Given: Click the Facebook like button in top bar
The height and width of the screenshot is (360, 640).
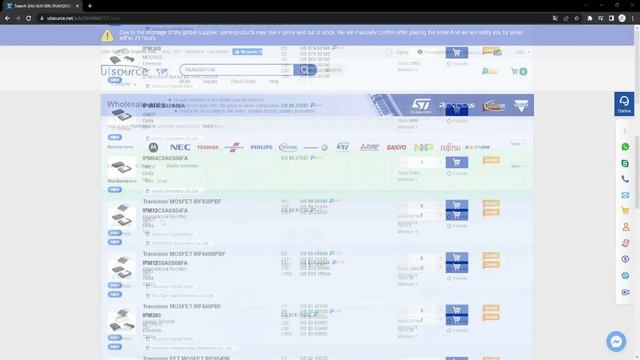Looking at the screenshot, I should point(247,52).
